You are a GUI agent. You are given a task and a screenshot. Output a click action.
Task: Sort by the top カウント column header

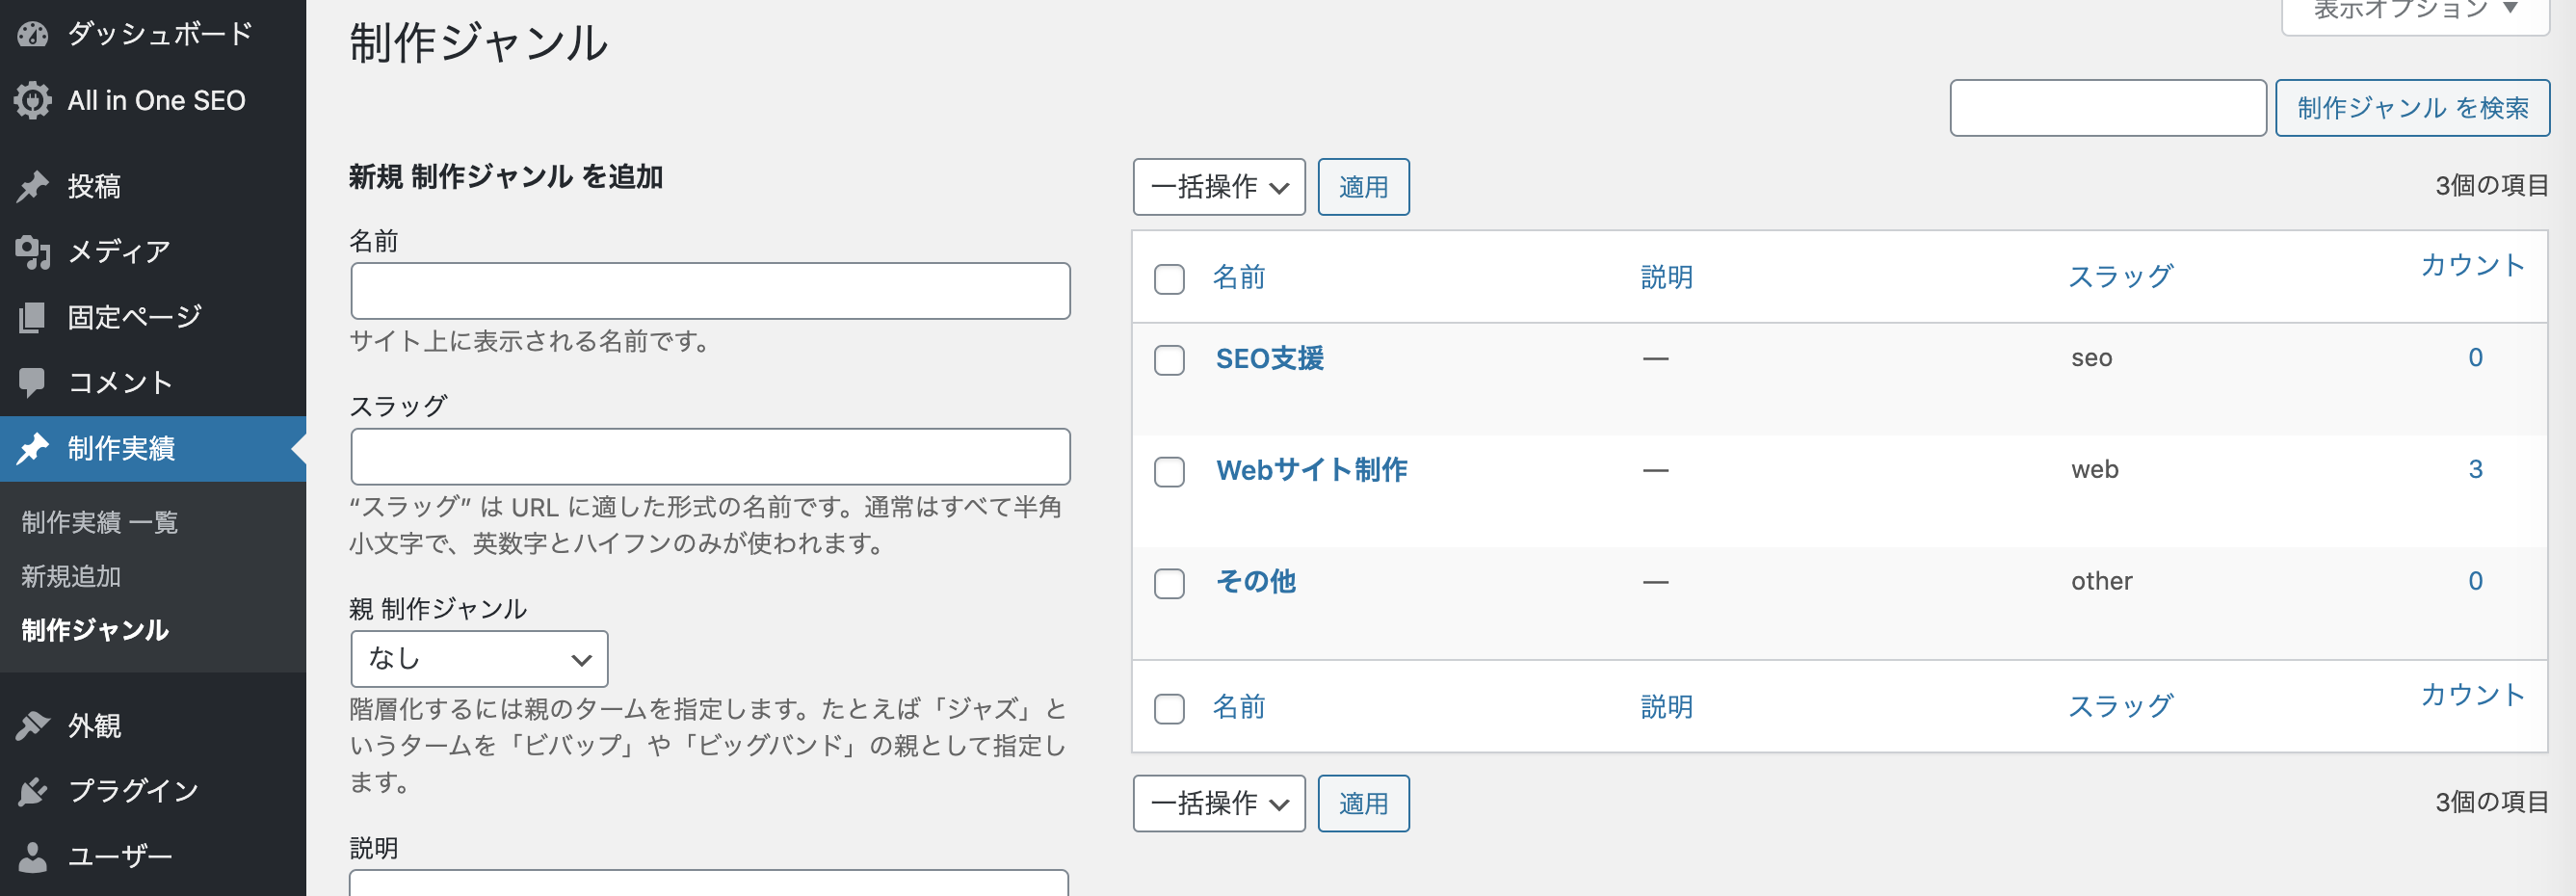(x=2471, y=265)
